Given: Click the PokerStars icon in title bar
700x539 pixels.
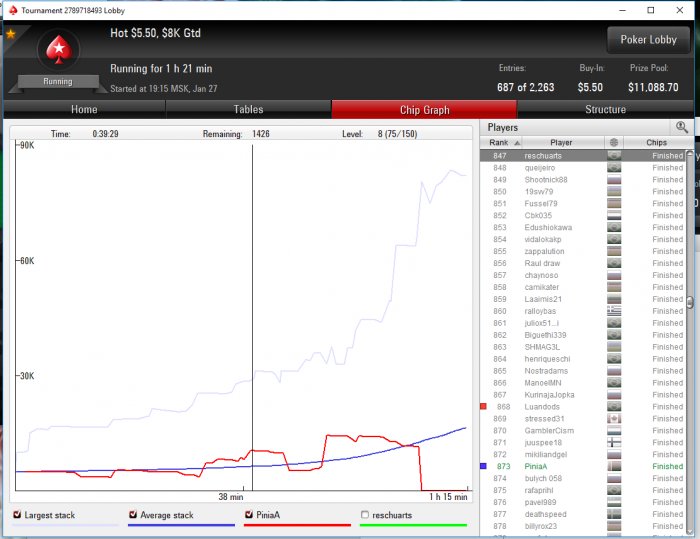Looking at the screenshot, I should click(13, 10).
